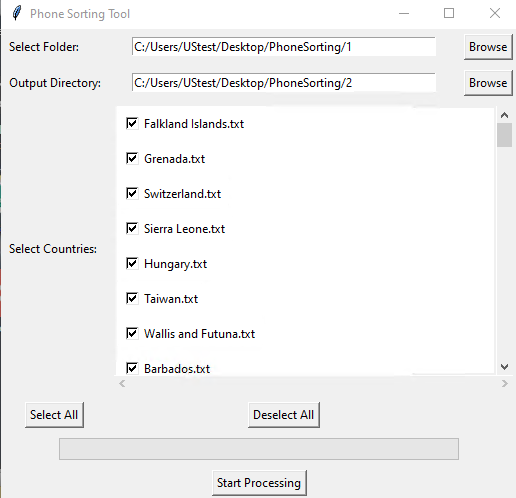Uncheck the Falkland Islands.txt checkbox
The image size is (516, 498).
132,124
